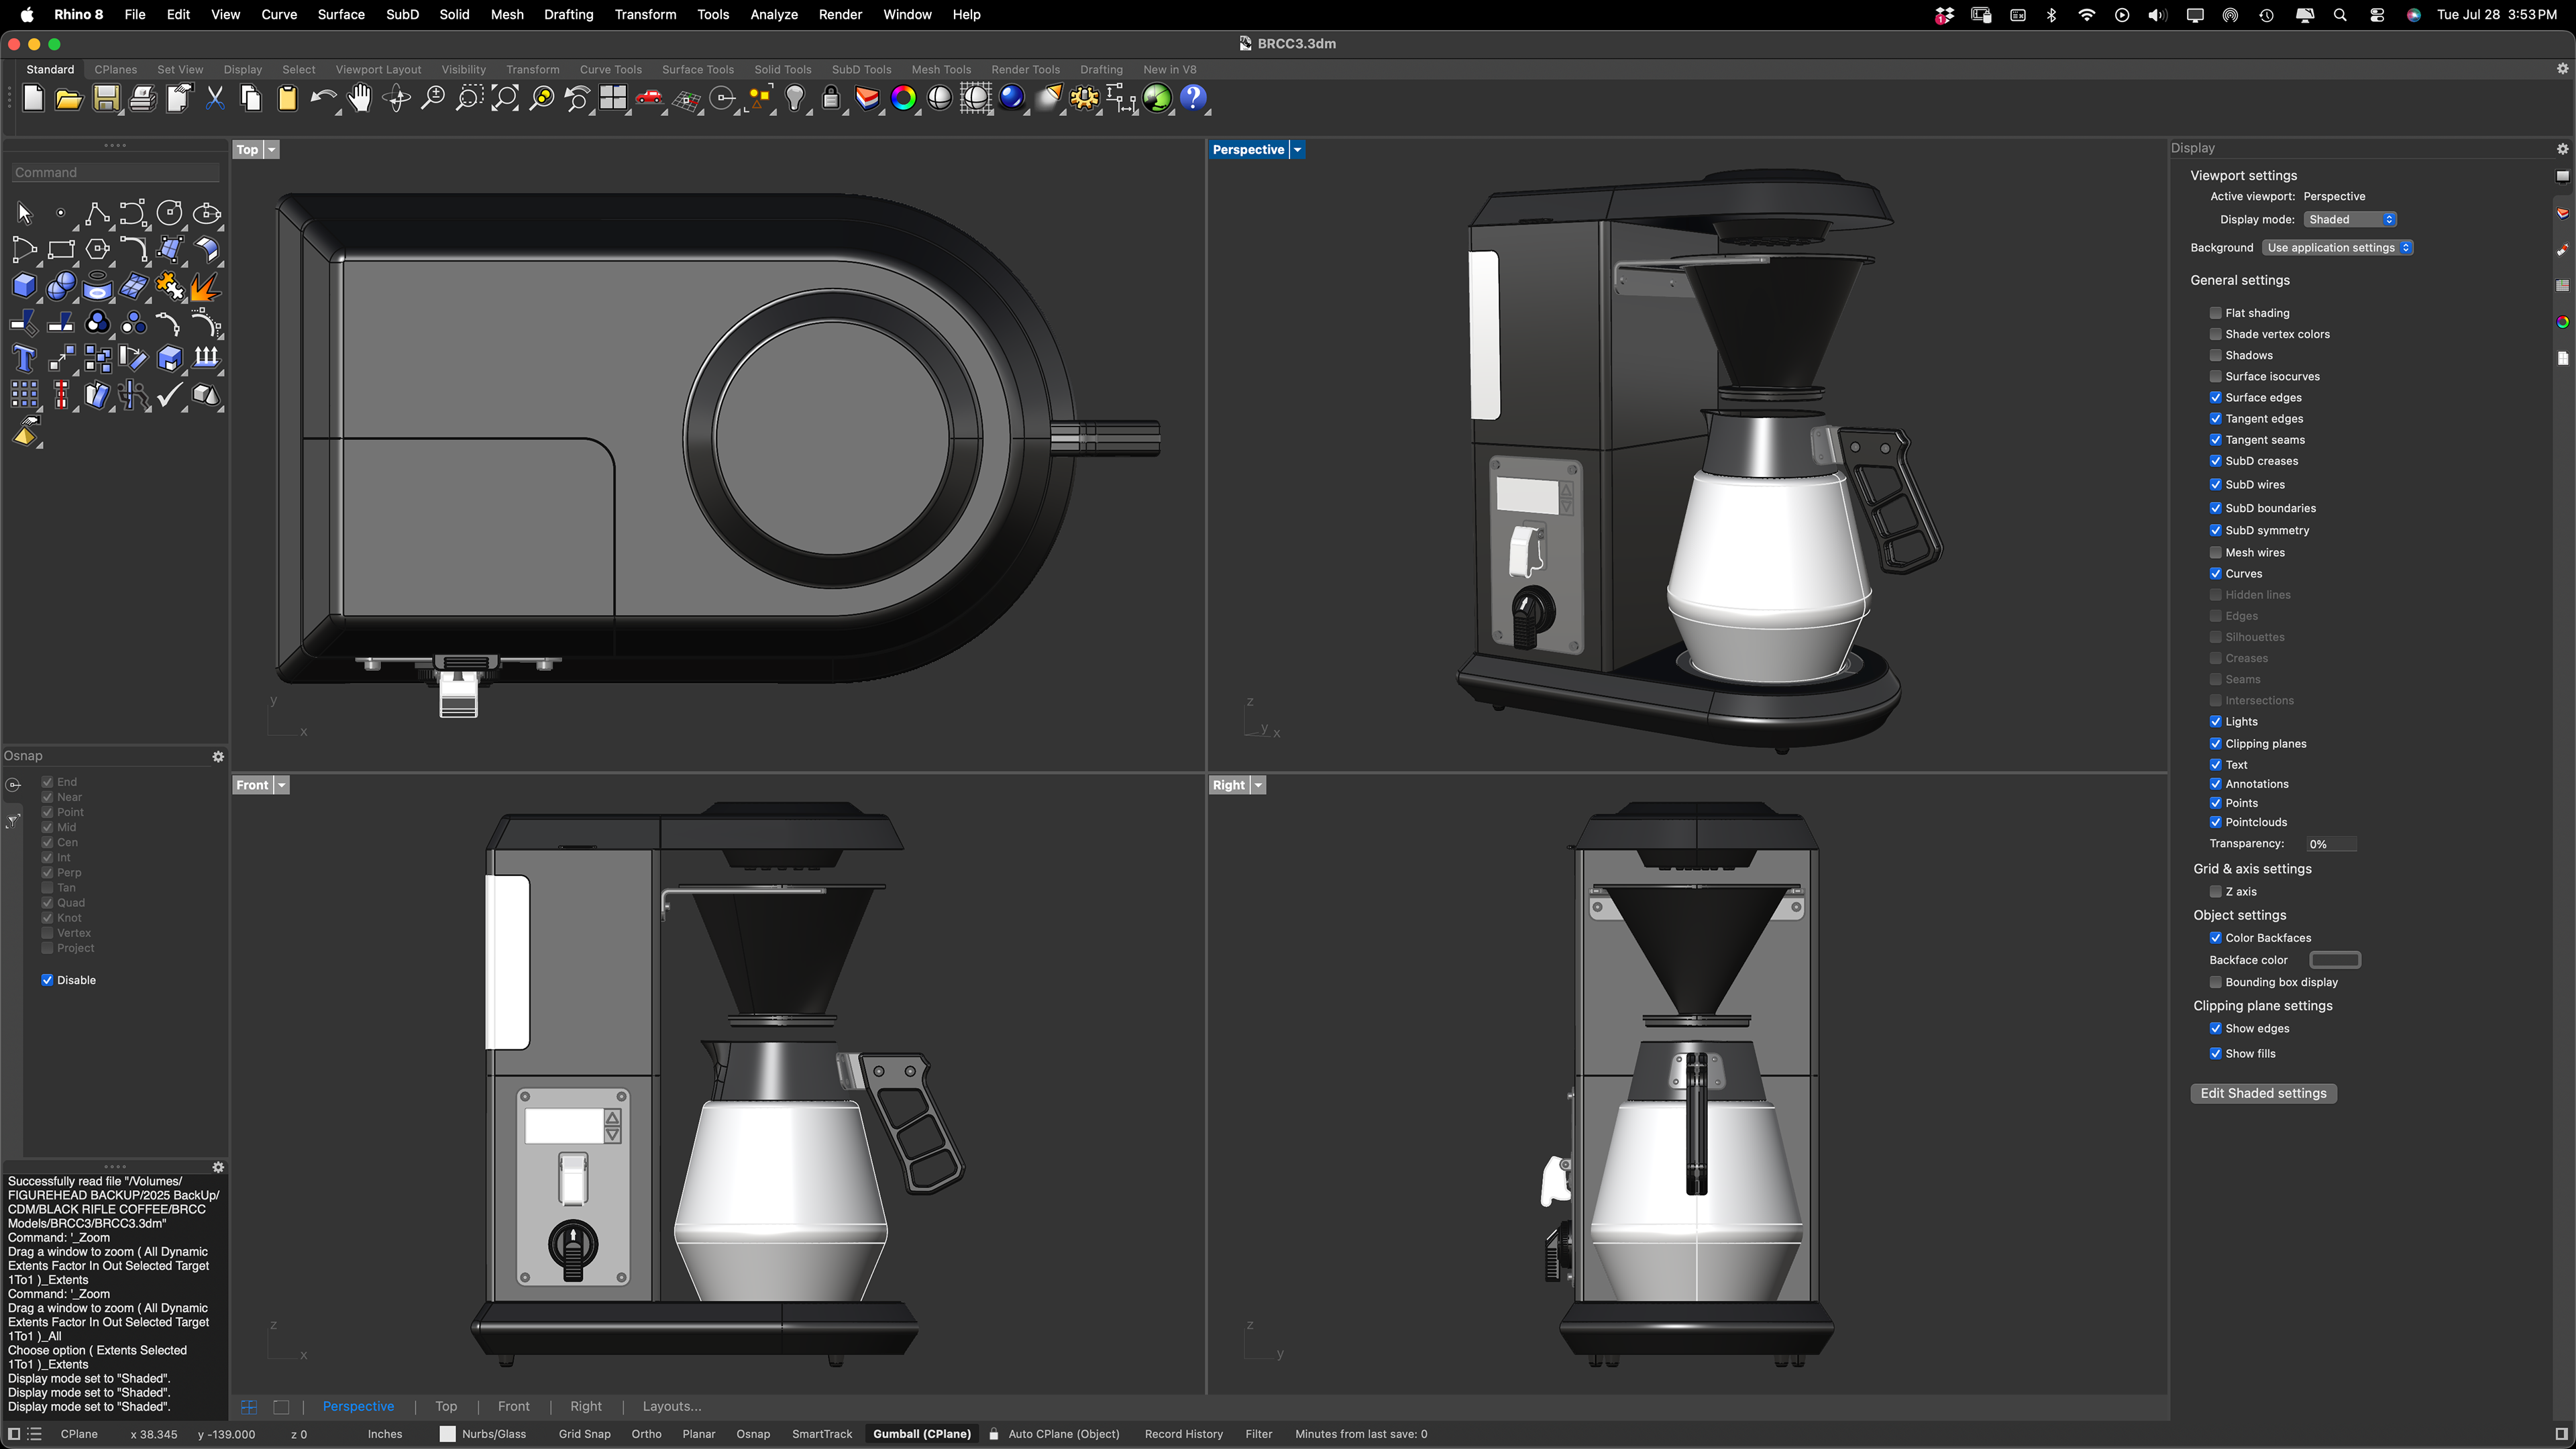
Task: Open the Top viewport menu arrow
Action: point(271,149)
